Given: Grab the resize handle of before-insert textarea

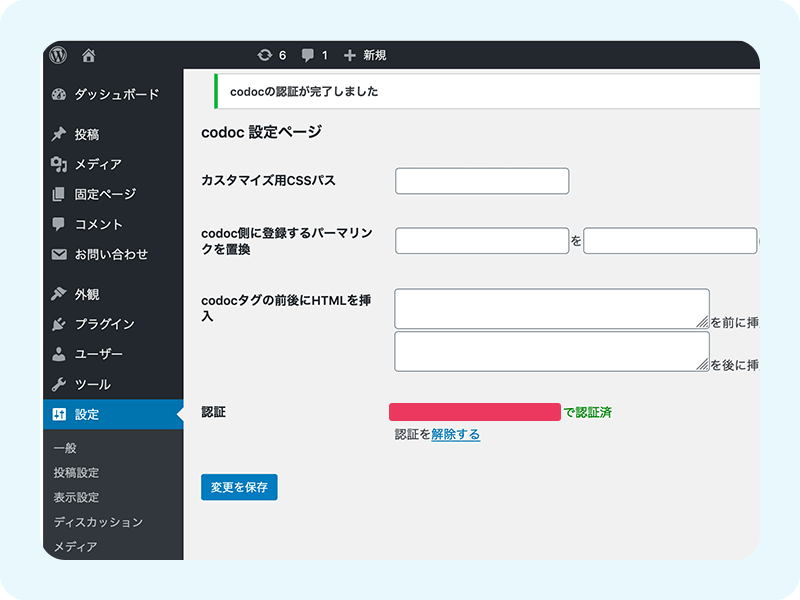Looking at the screenshot, I should (x=703, y=322).
